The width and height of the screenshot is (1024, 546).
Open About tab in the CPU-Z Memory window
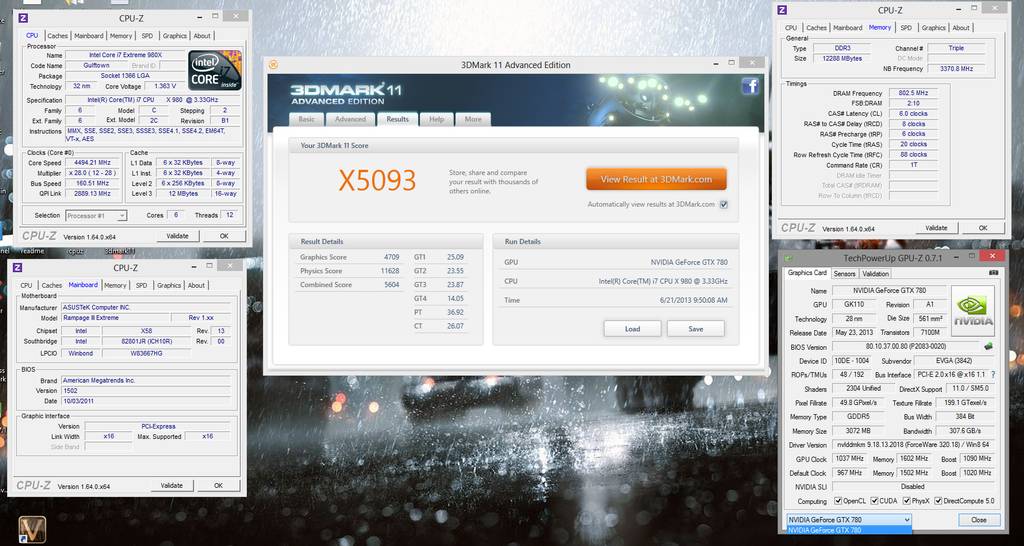pos(961,28)
